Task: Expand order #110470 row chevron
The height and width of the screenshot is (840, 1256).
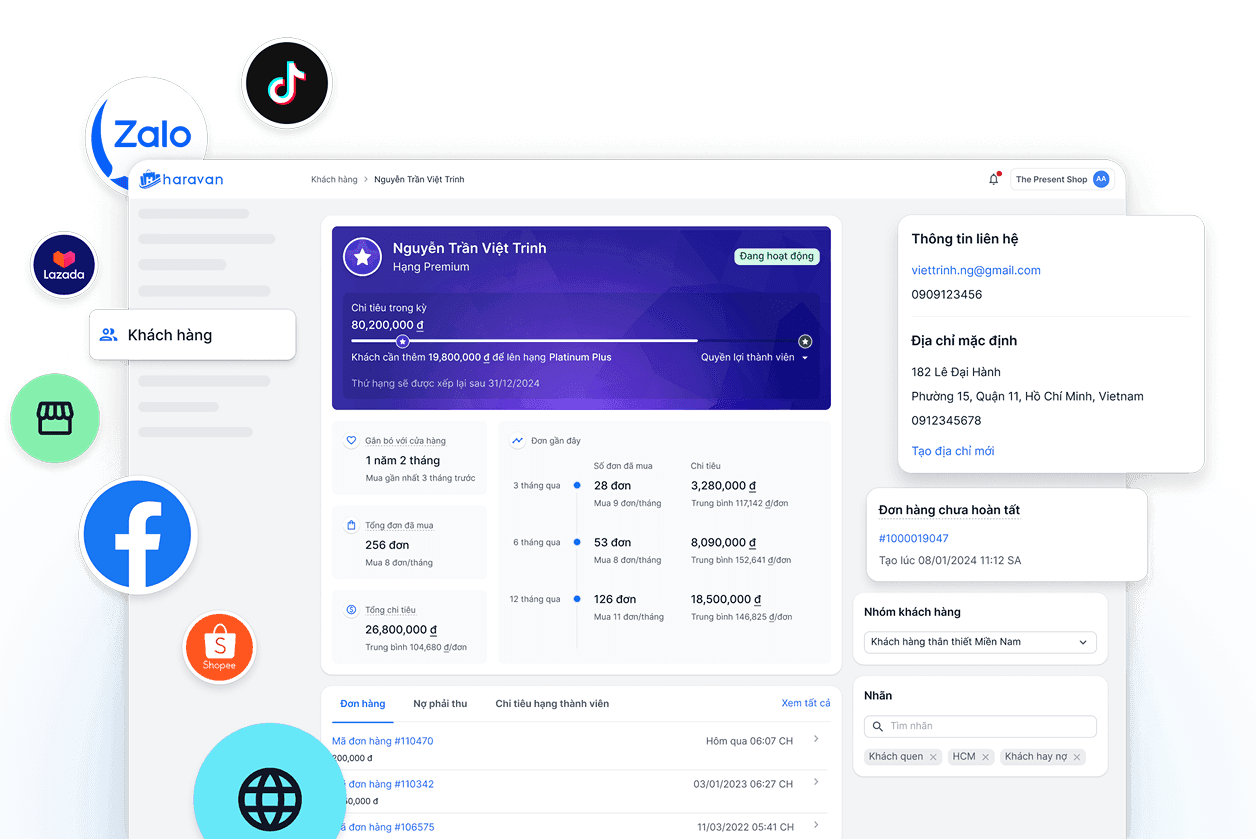Action: click(x=816, y=740)
